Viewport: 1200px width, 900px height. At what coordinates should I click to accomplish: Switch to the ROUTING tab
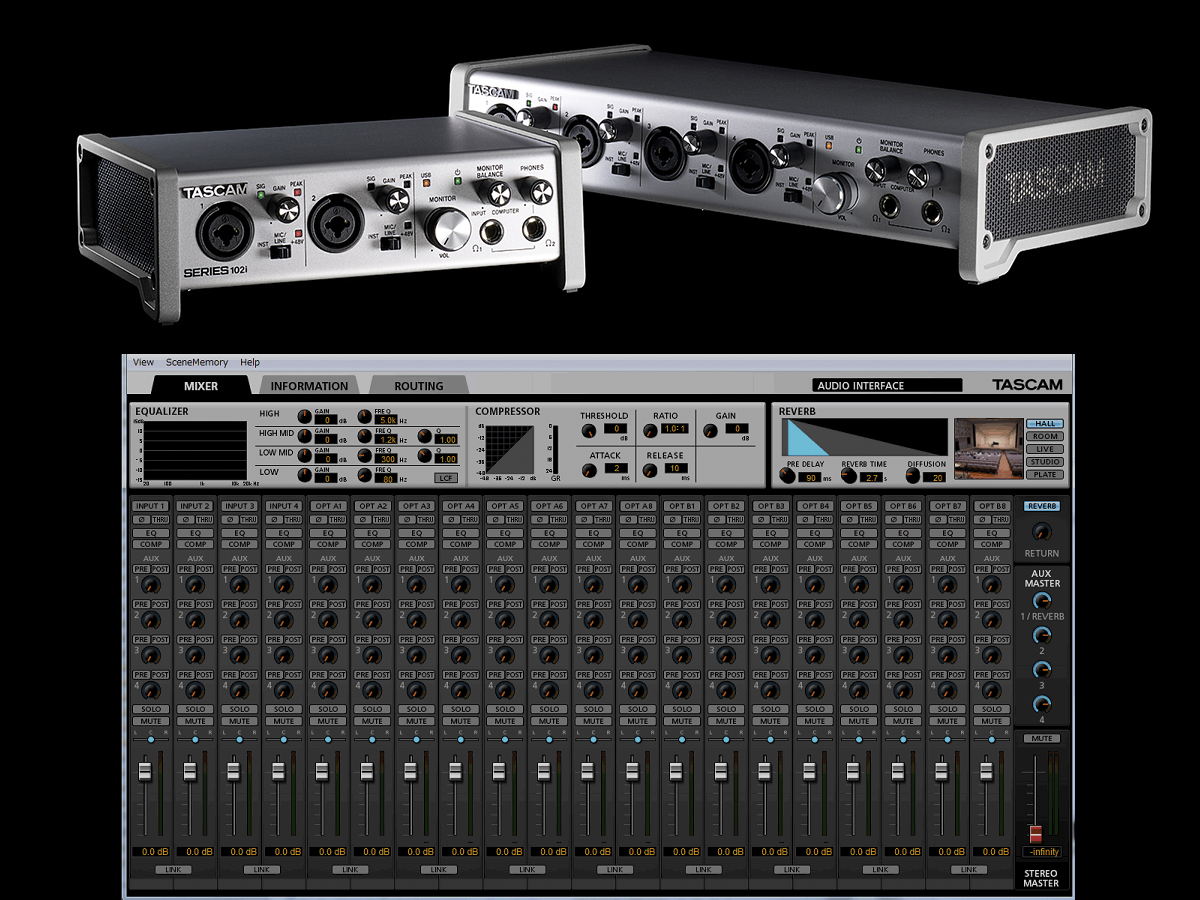point(419,385)
